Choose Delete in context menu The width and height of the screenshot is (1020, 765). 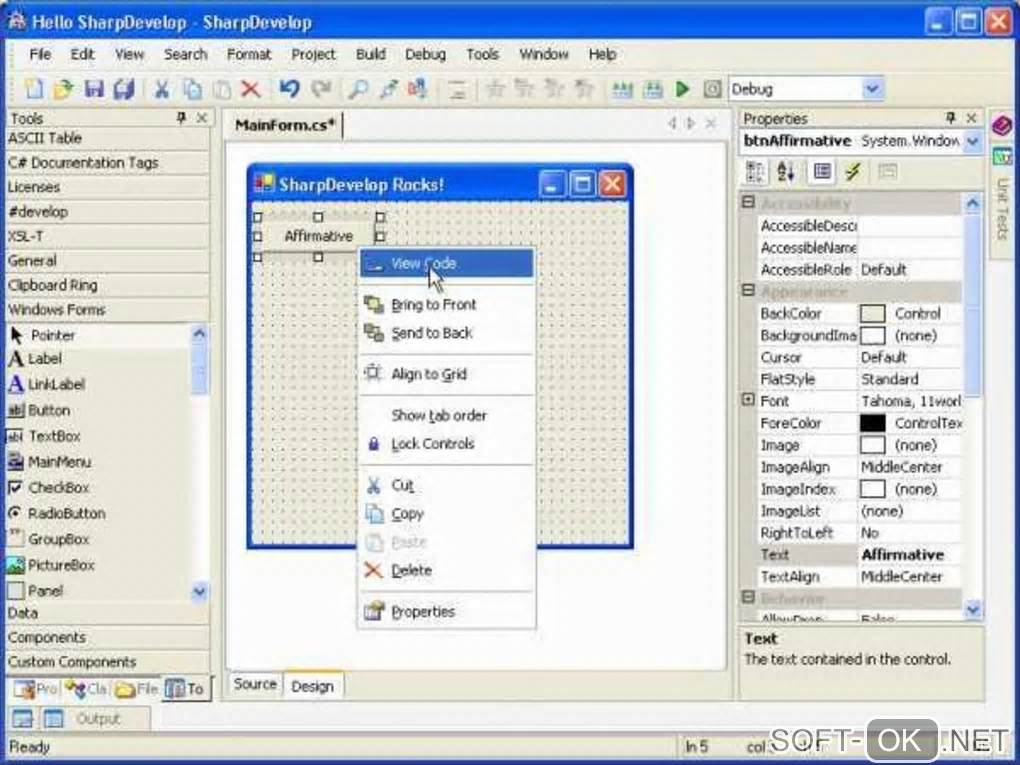click(x=447, y=570)
